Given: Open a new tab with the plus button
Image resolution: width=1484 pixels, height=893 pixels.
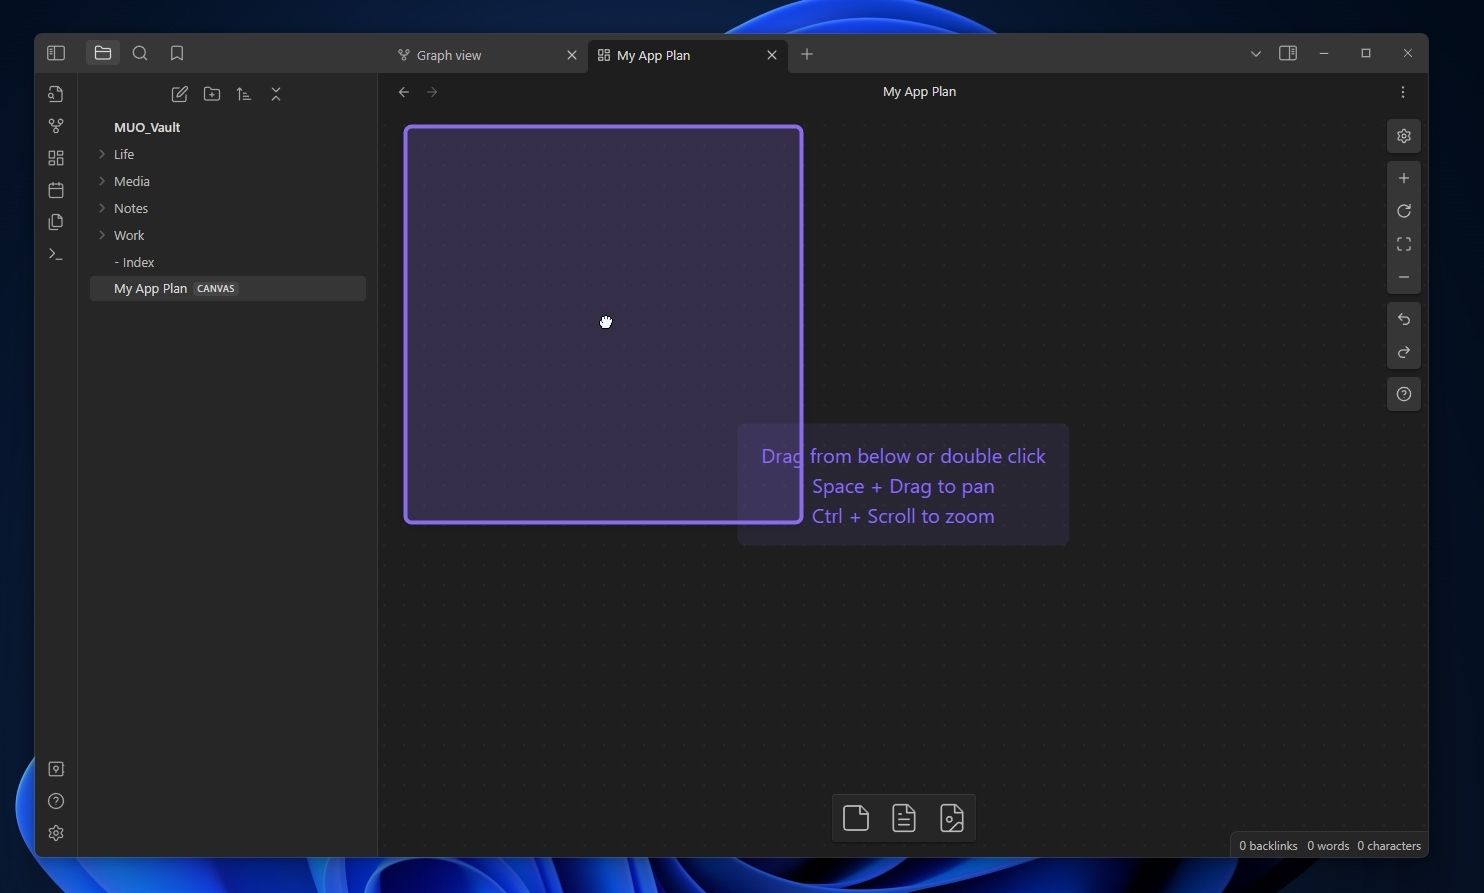Looking at the screenshot, I should [806, 55].
